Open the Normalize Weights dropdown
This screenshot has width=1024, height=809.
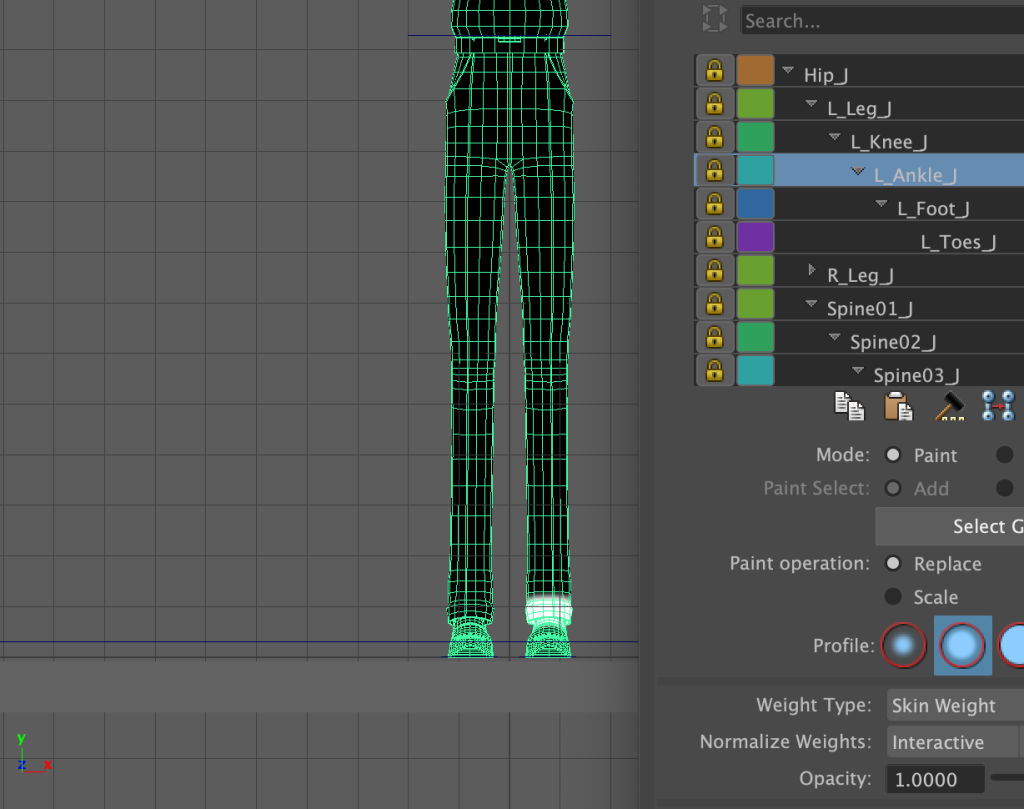(x=950, y=742)
